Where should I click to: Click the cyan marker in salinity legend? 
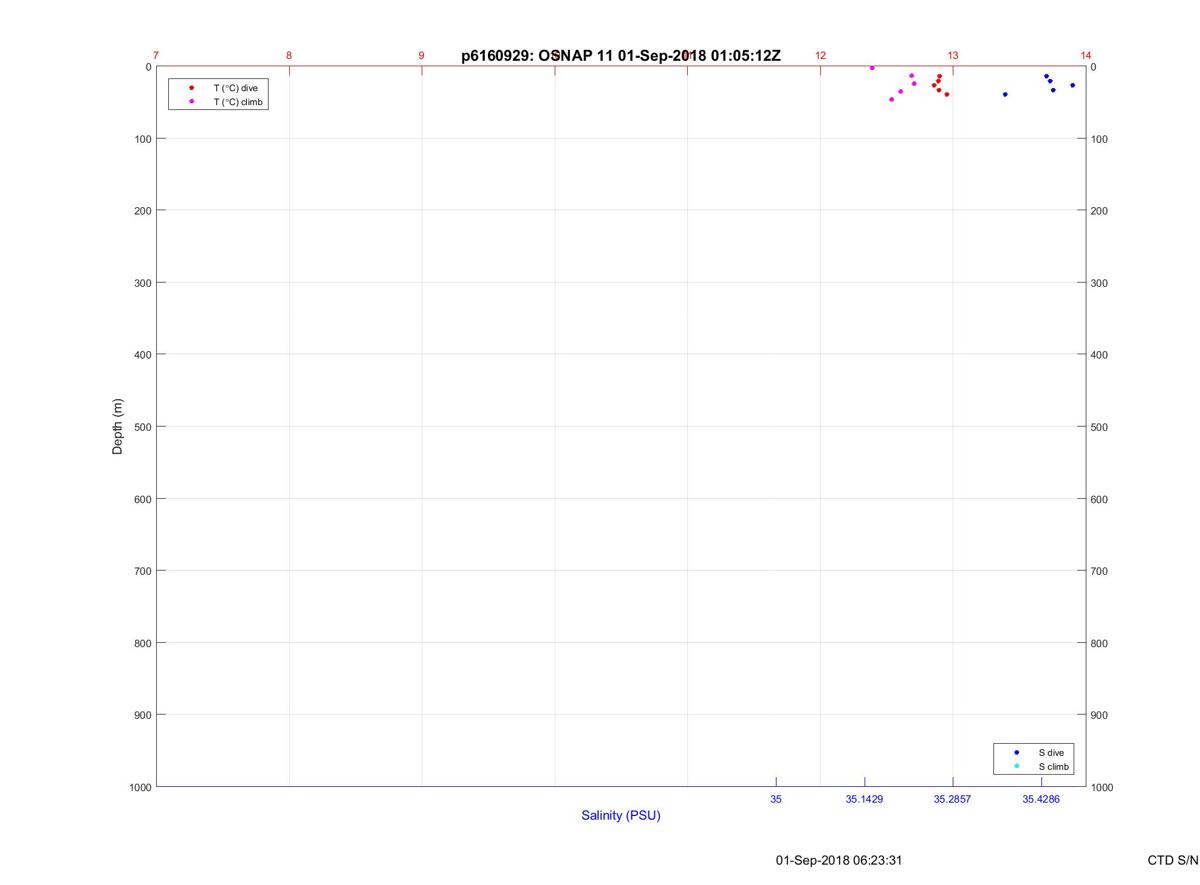pos(1016,766)
